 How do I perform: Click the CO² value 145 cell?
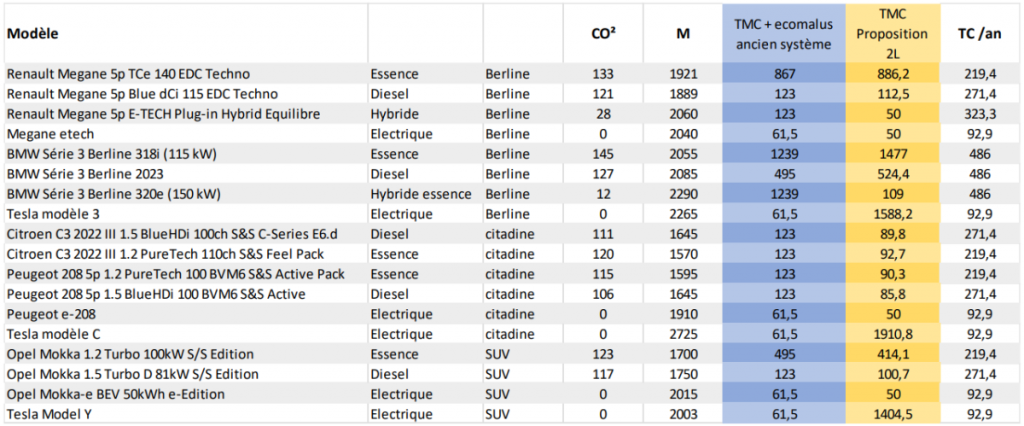pos(603,153)
